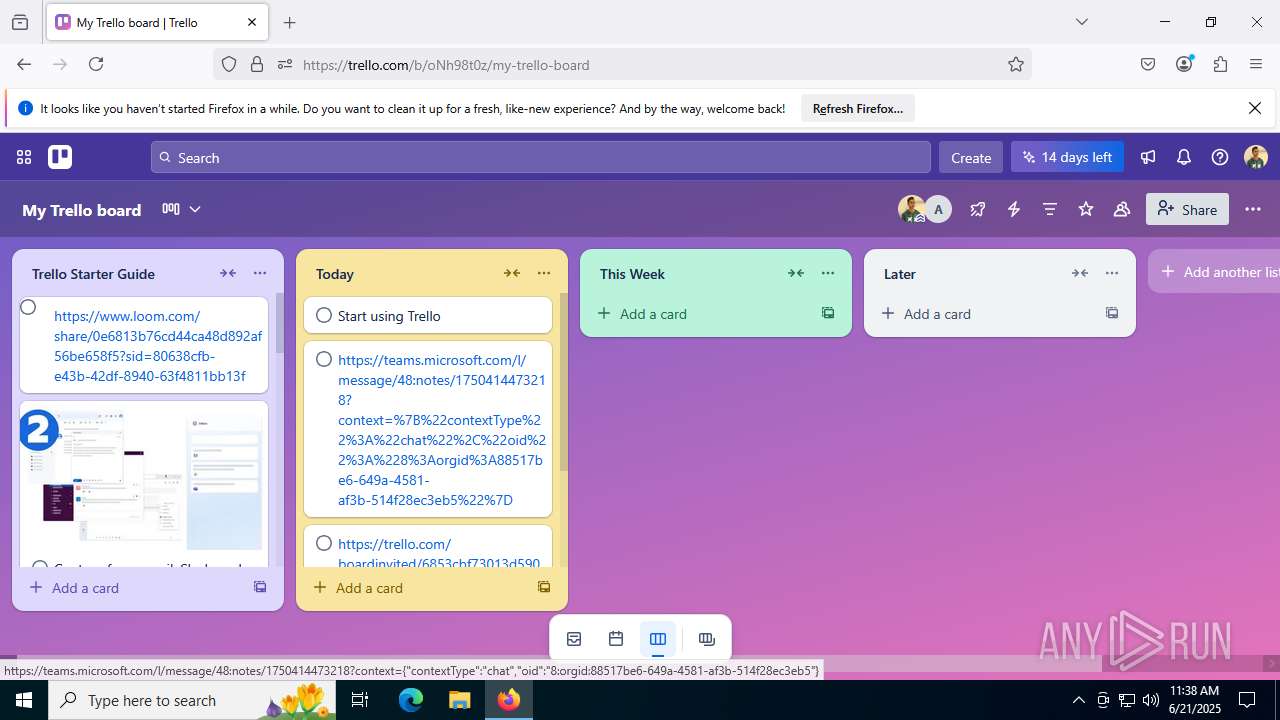Screen dimensions: 1280x720
Task: Collapse the Trello Starter Guide list
Action: pyautogui.click(x=228, y=273)
